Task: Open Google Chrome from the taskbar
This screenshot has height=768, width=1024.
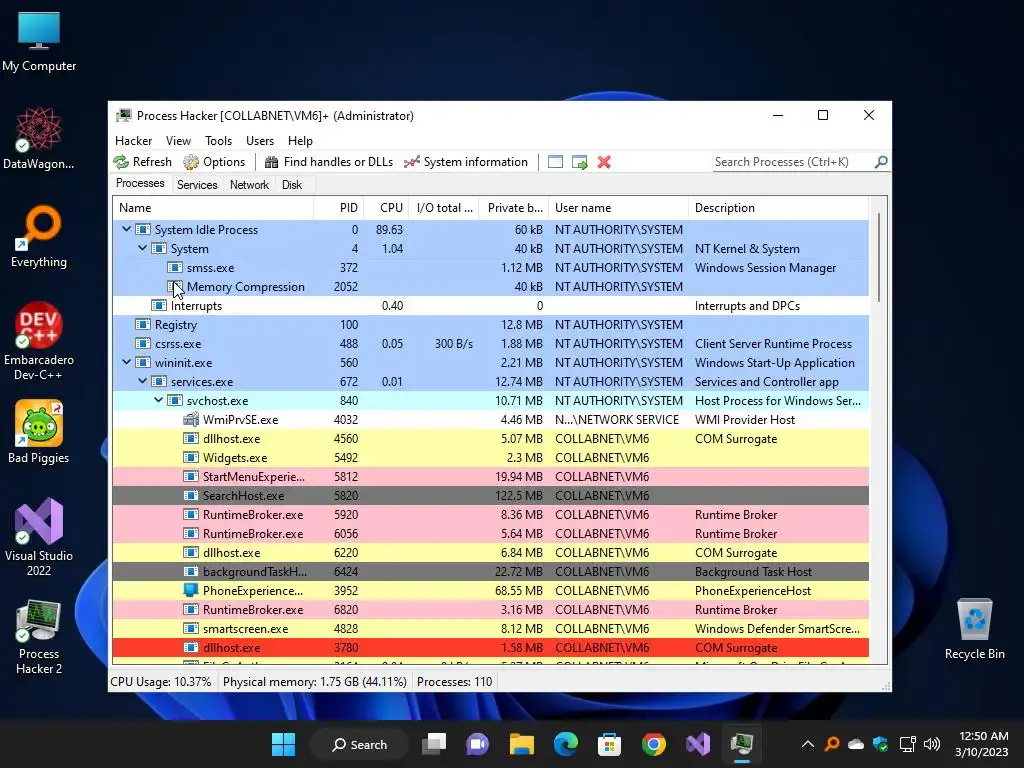Action: point(654,744)
